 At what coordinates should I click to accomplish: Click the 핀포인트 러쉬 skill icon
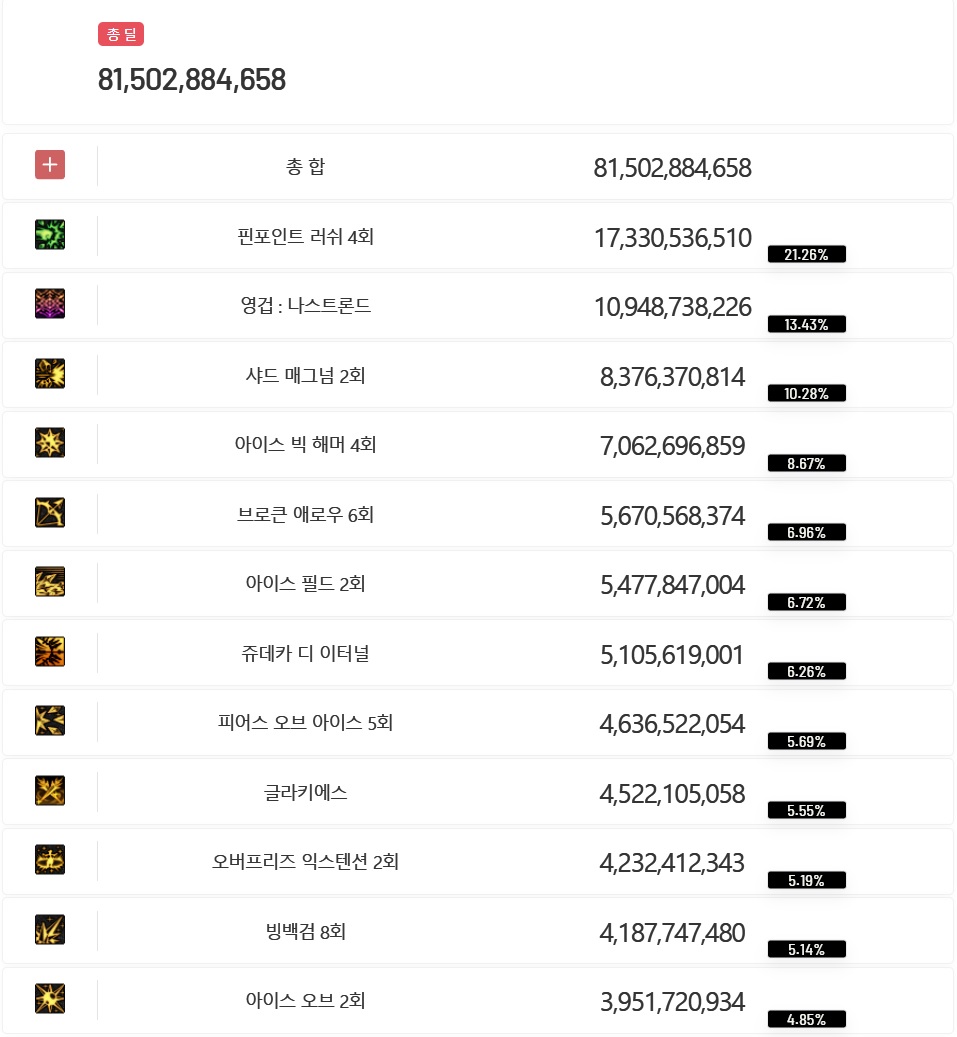coord(50,235)
